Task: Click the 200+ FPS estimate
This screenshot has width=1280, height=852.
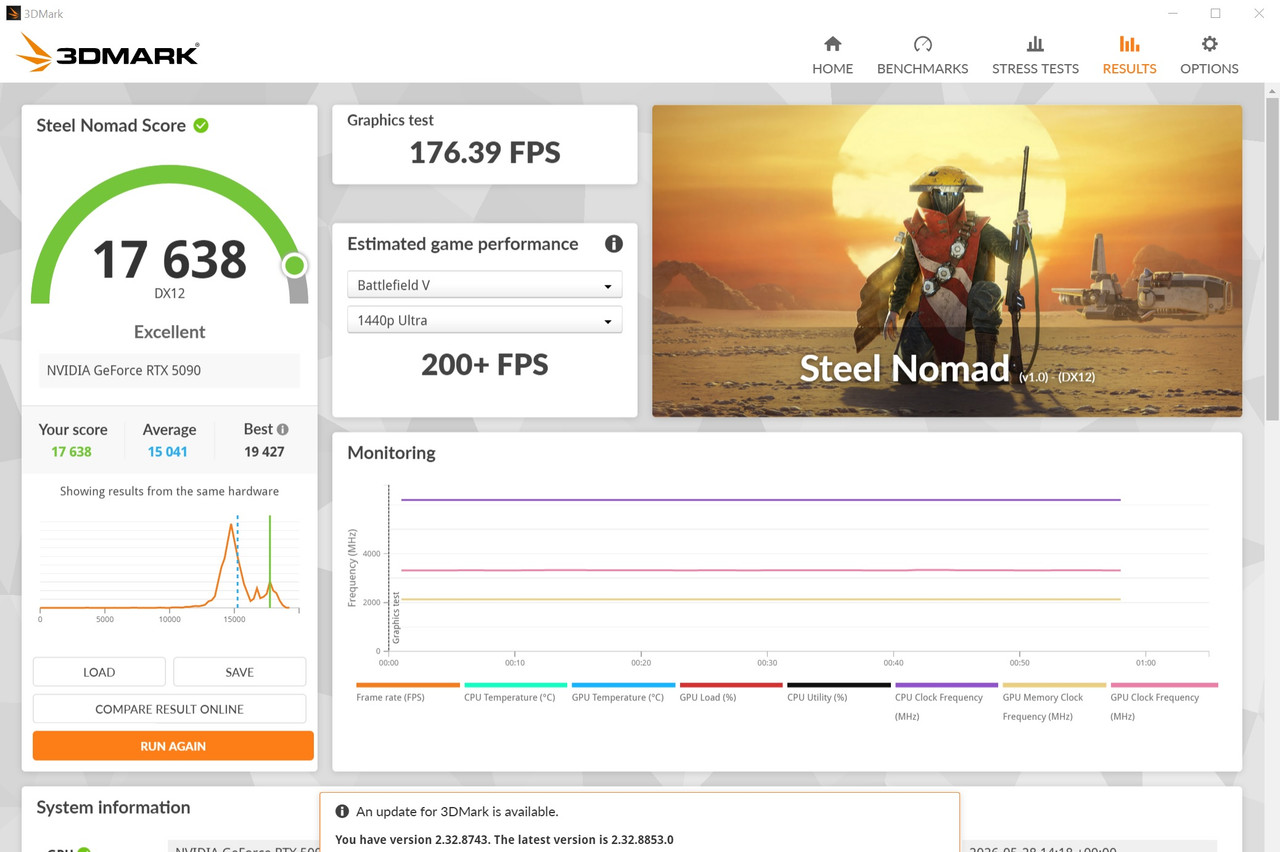Action: pyautogui.click(x=485, y=365)
